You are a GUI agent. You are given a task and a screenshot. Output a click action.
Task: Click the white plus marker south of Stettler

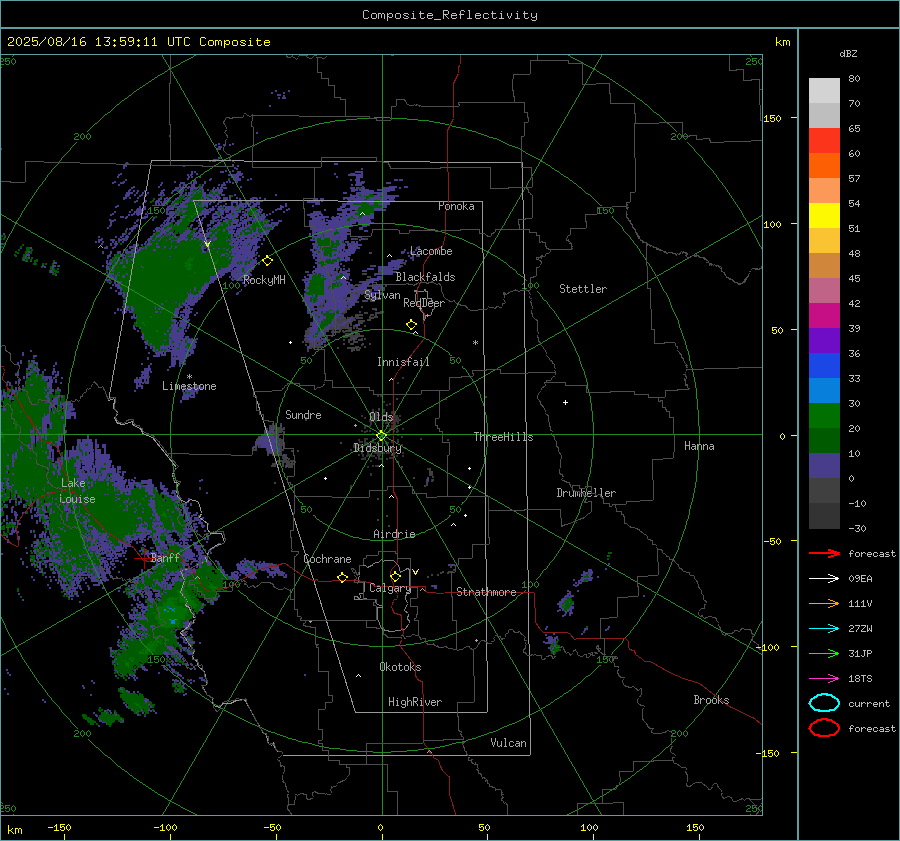tap(565, 402)
